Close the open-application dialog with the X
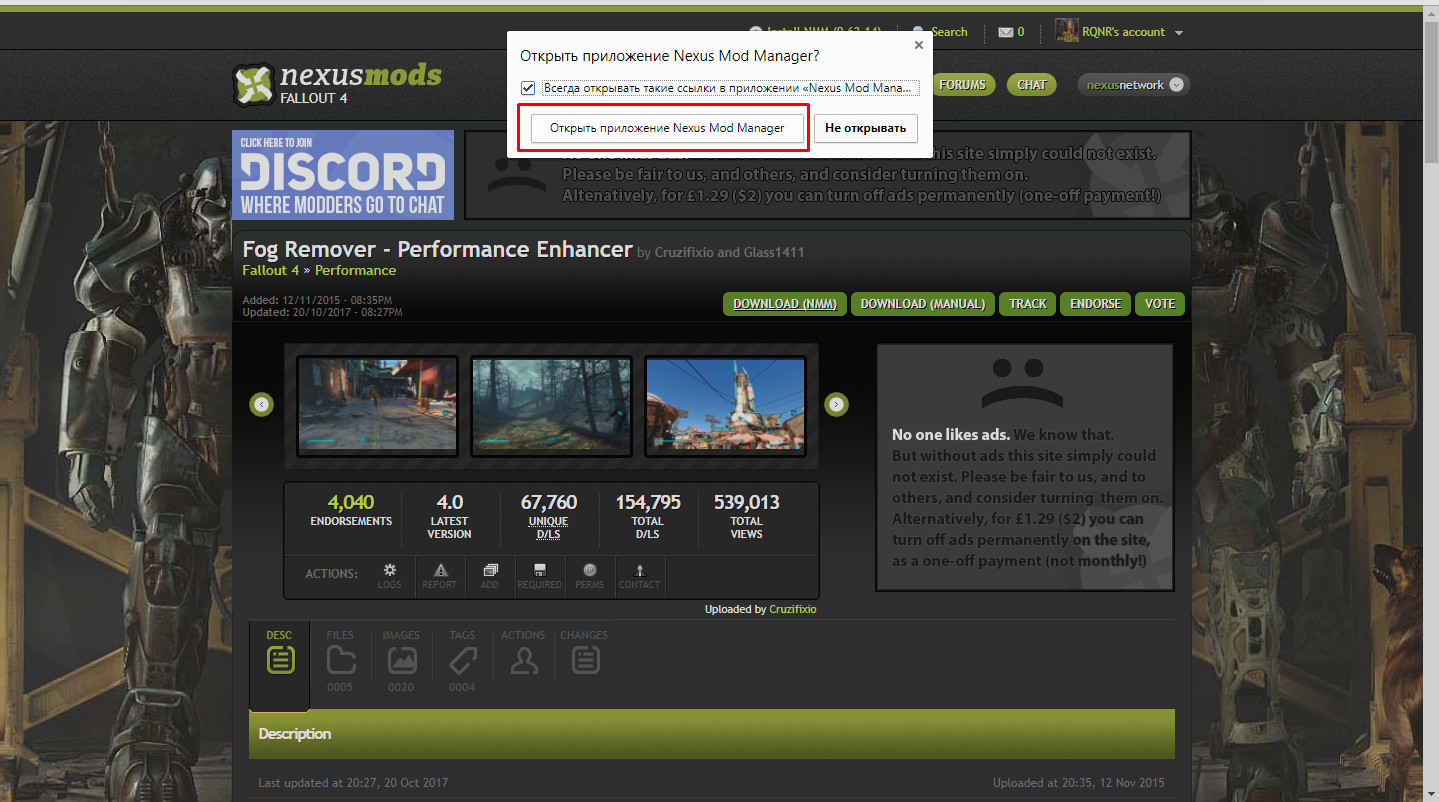 click(x=919, y=45)
